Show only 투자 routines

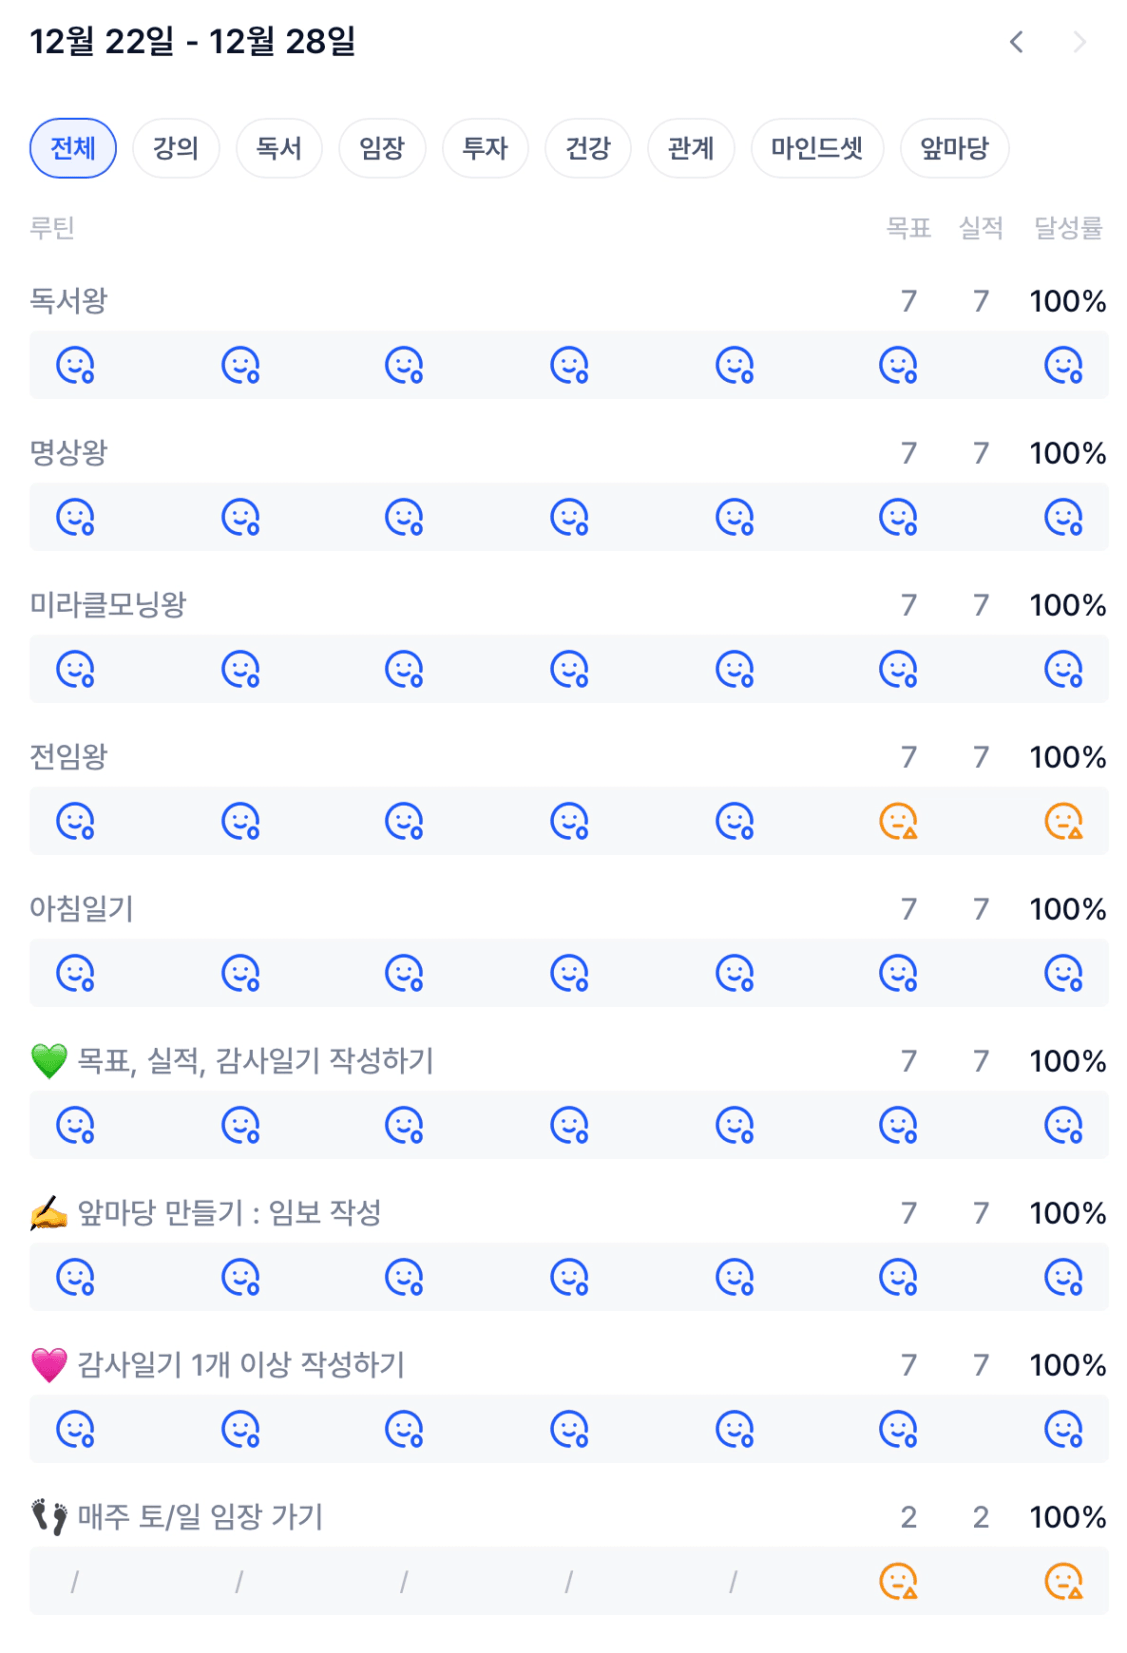point(485,149)
